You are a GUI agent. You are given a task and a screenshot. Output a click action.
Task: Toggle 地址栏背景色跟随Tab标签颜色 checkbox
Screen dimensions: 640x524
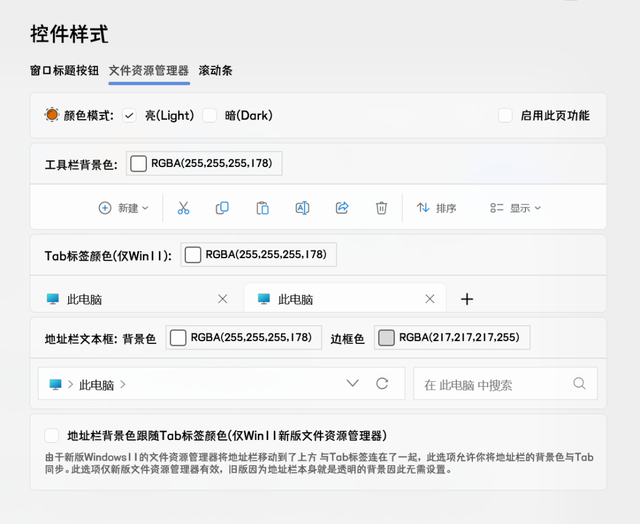pyautogui.click(x=52, y=435)
